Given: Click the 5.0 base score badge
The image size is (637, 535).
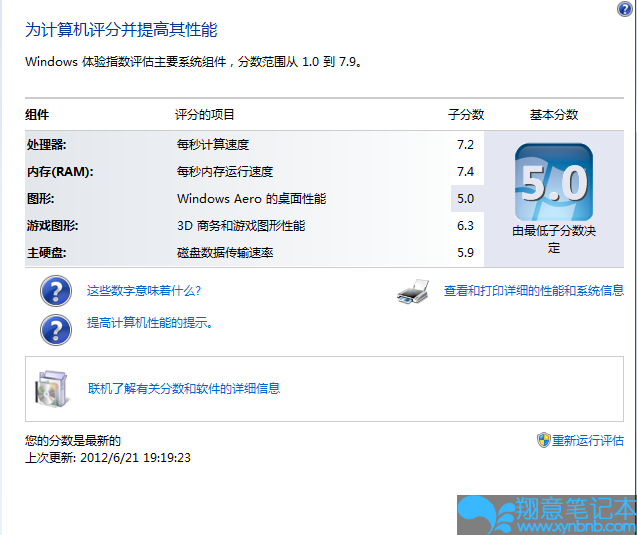Looking at the screenshot, I should coord(554,182).
